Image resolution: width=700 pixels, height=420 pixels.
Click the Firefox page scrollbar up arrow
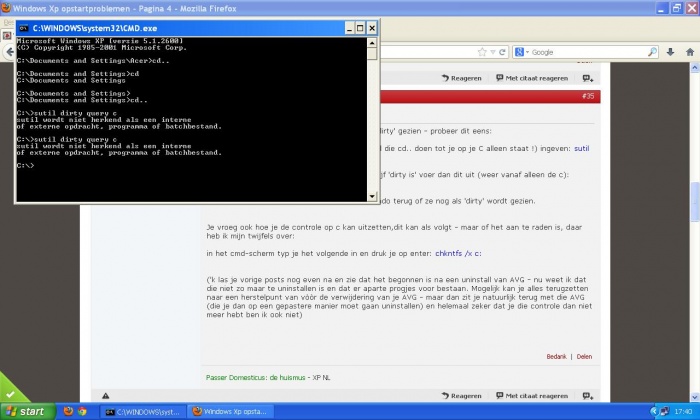695,68
